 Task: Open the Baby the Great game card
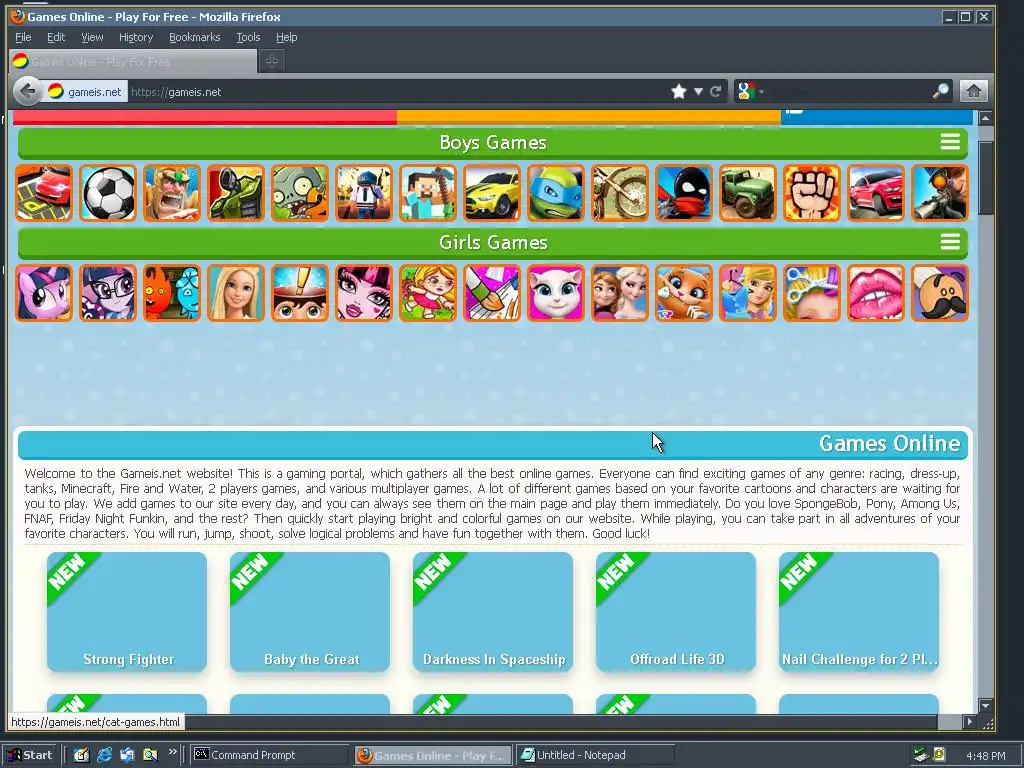(310, 612)
